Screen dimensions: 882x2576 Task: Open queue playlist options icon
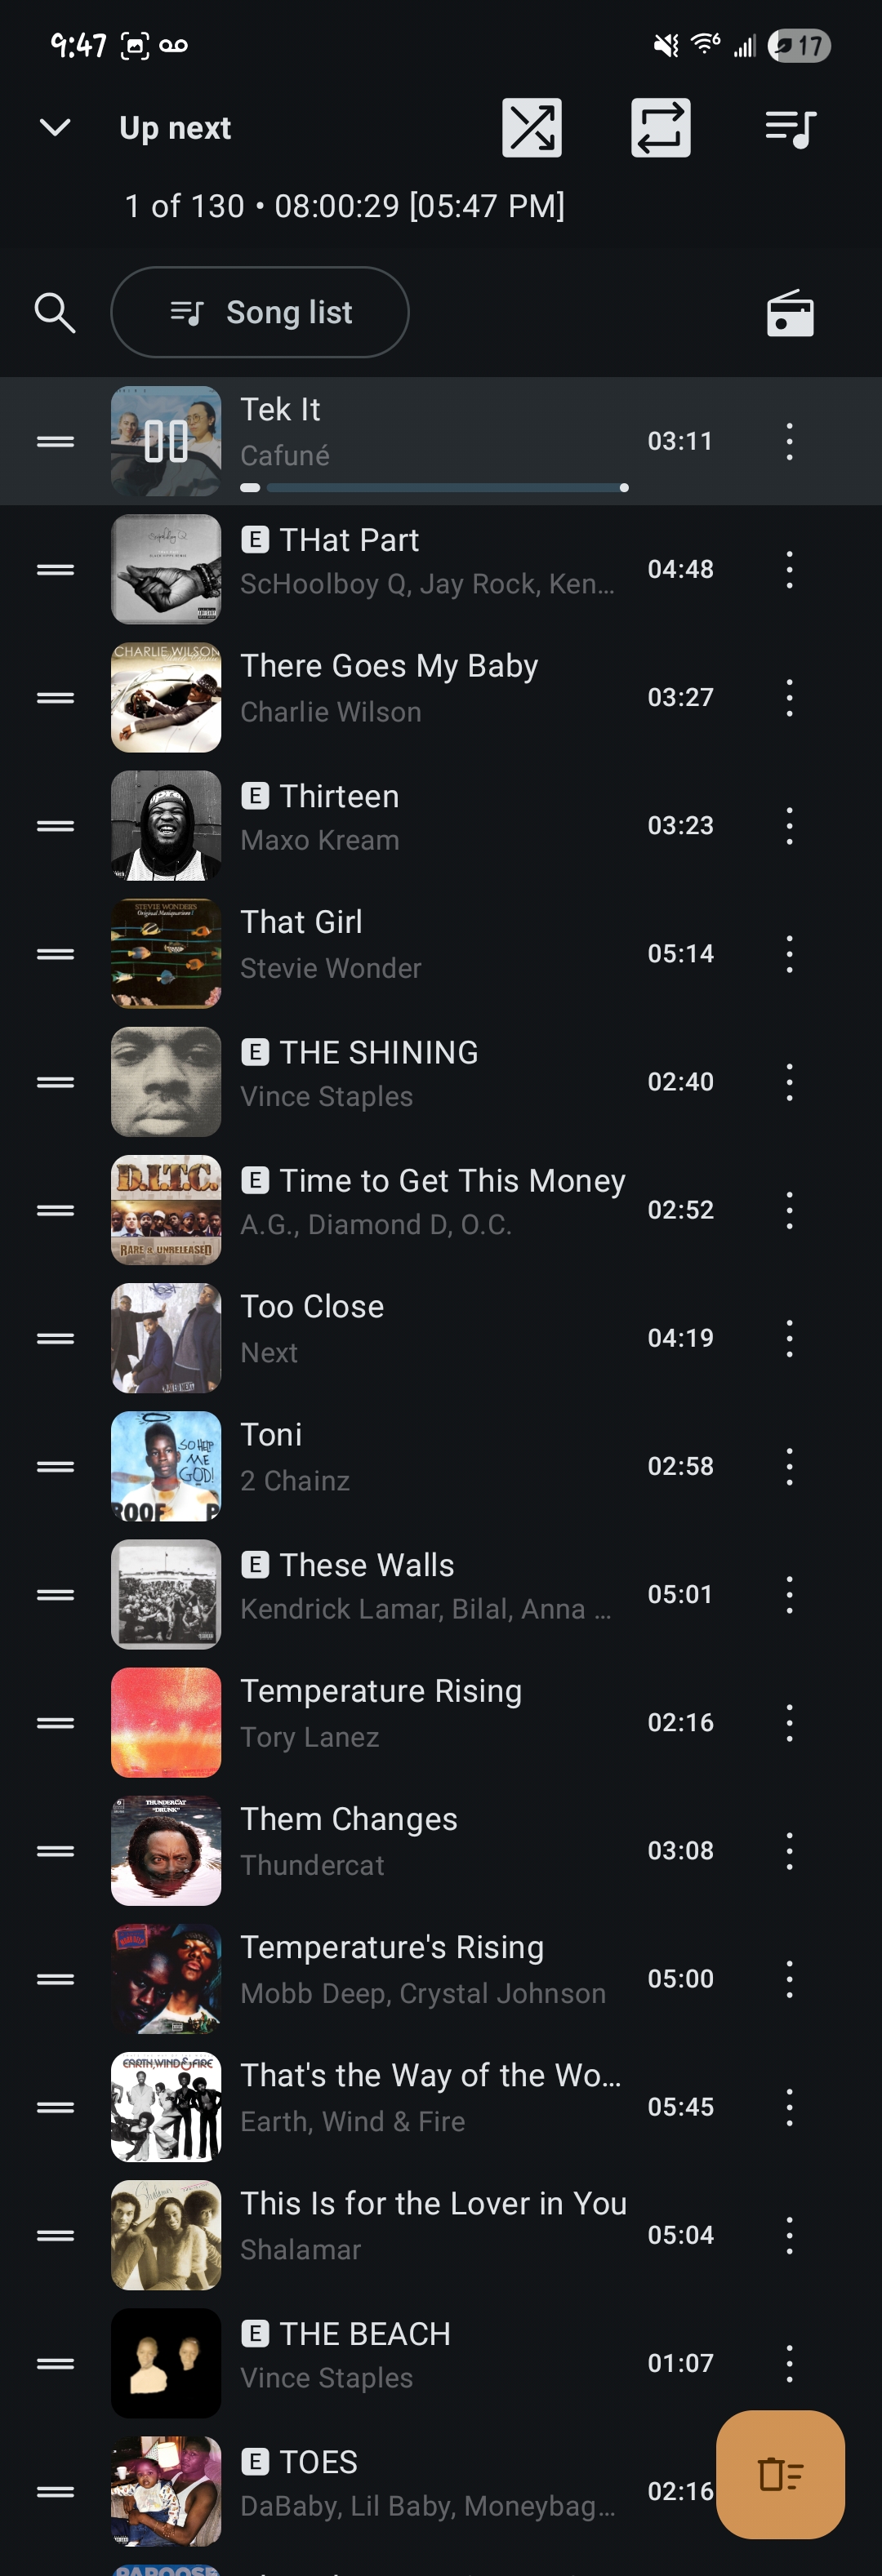tap(790, 128)
